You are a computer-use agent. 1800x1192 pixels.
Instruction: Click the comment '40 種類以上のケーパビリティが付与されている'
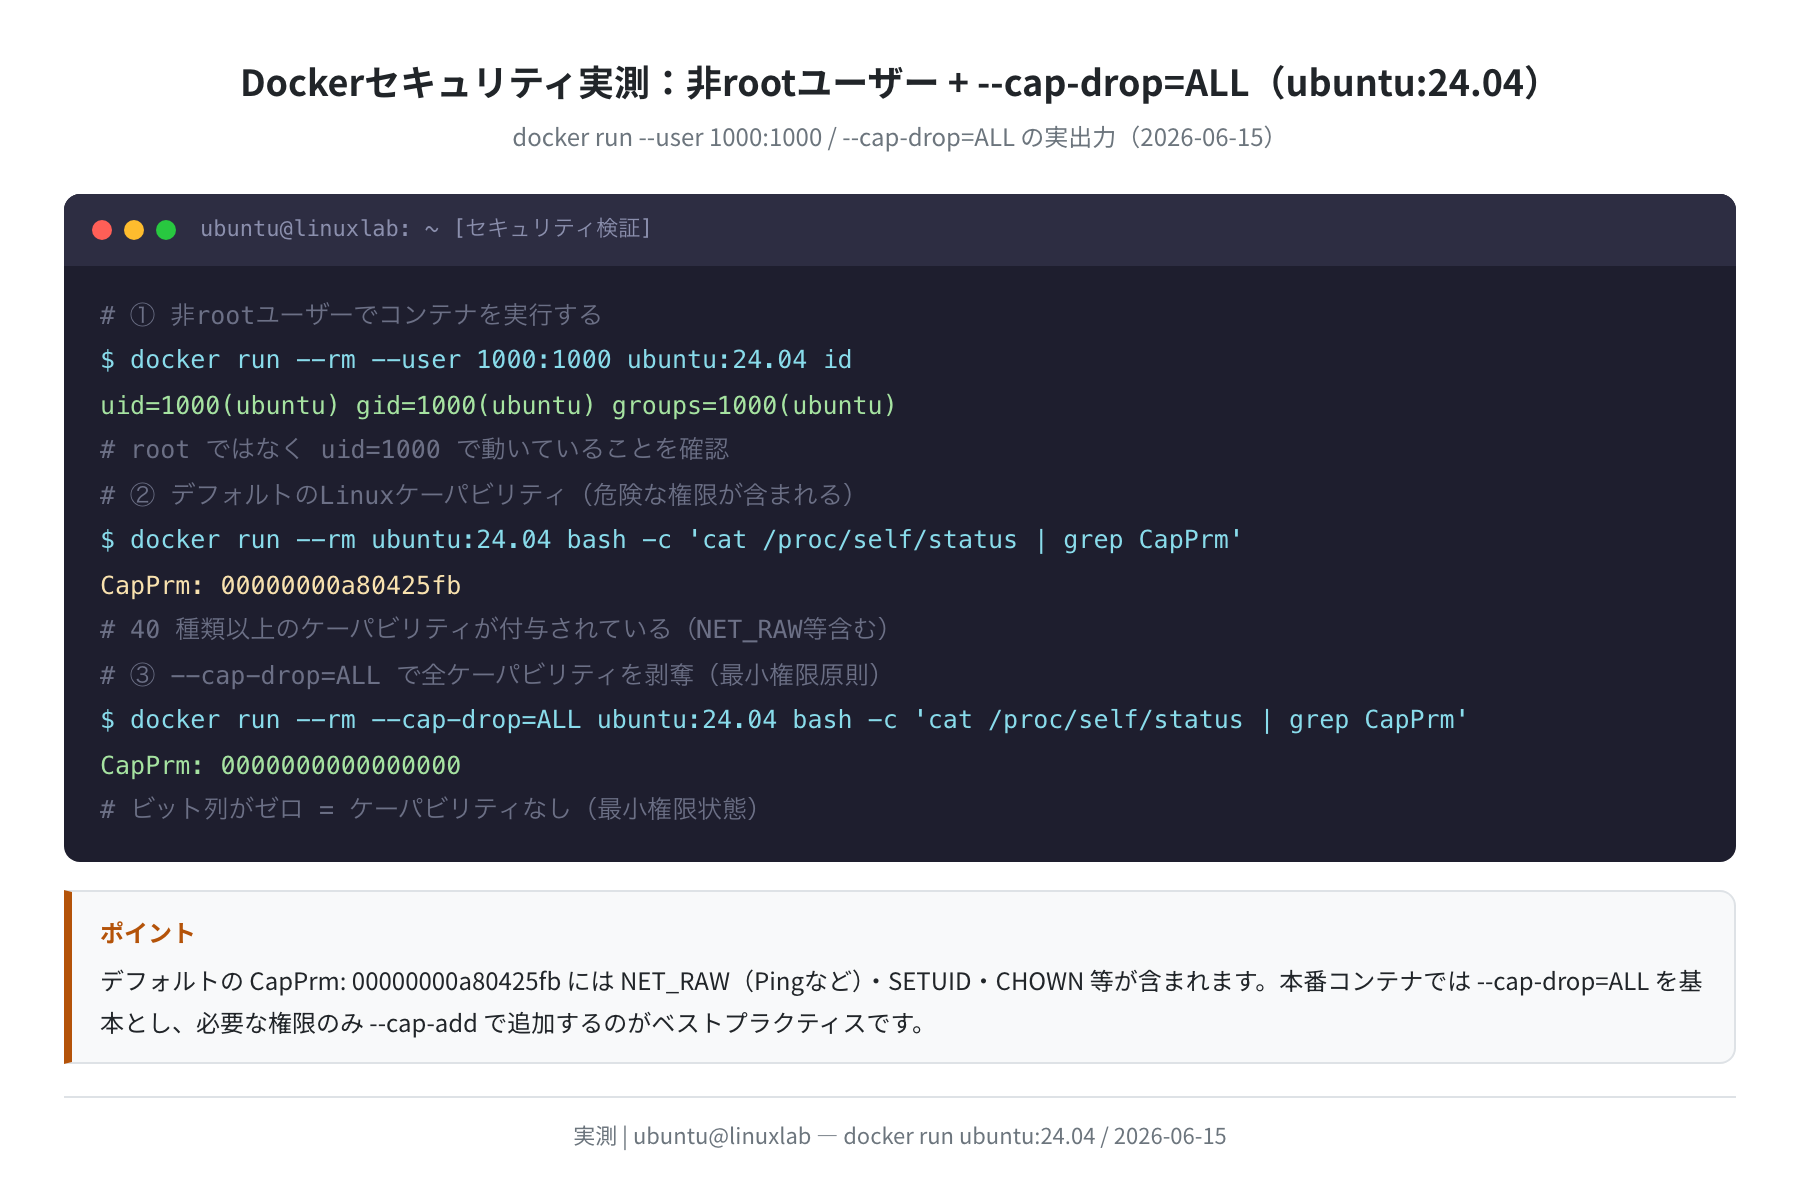400,630
